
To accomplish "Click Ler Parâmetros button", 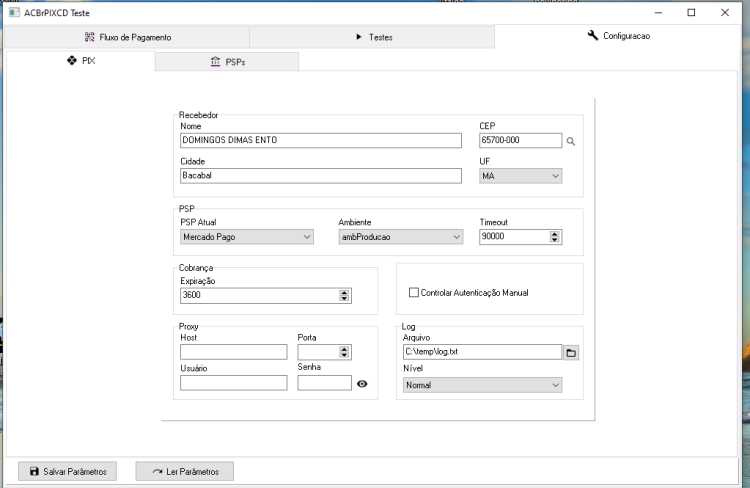I will [x=185, y=472].
